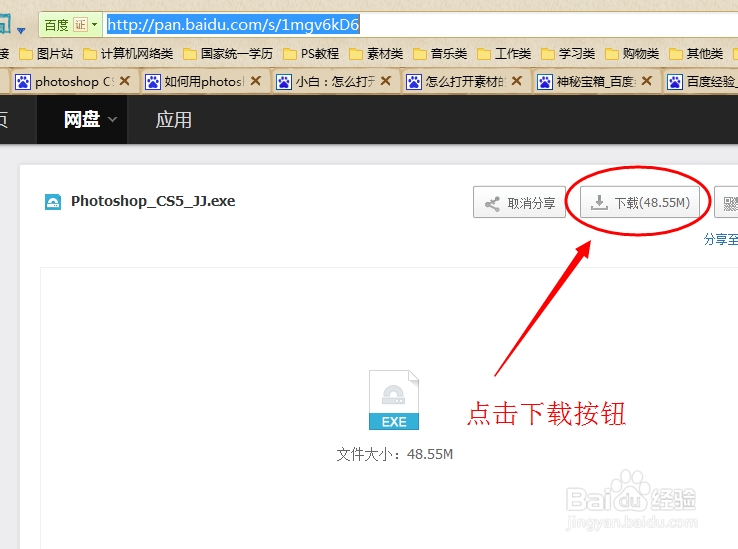This screenshot has width=738, height=549.
Task: Click Baidu paw icon on 神秘宝箱 tab
Action: point(545,82)
